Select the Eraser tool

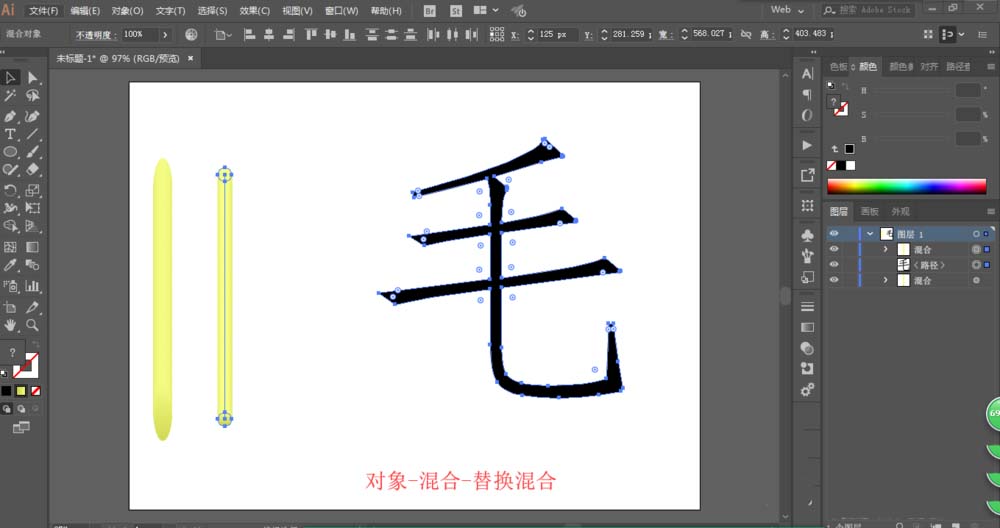click(x=33, y=170)
